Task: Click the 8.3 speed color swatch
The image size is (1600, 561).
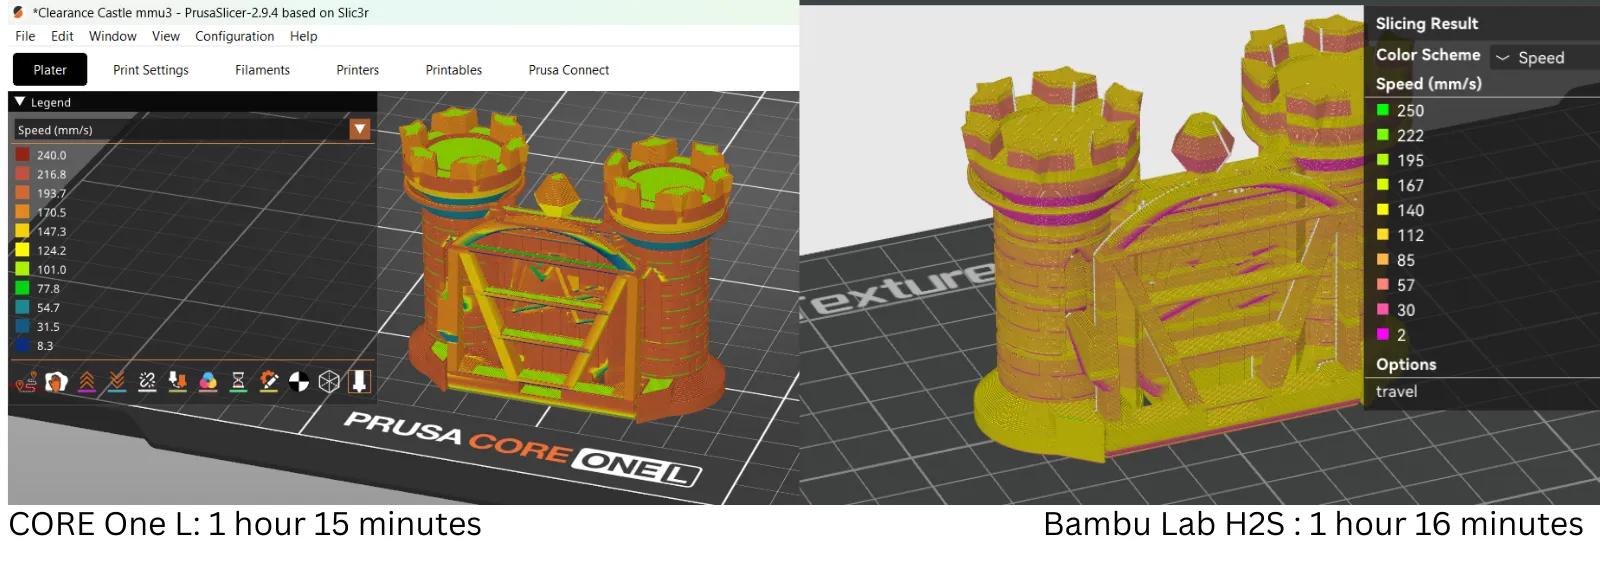Action: point(22,345)
